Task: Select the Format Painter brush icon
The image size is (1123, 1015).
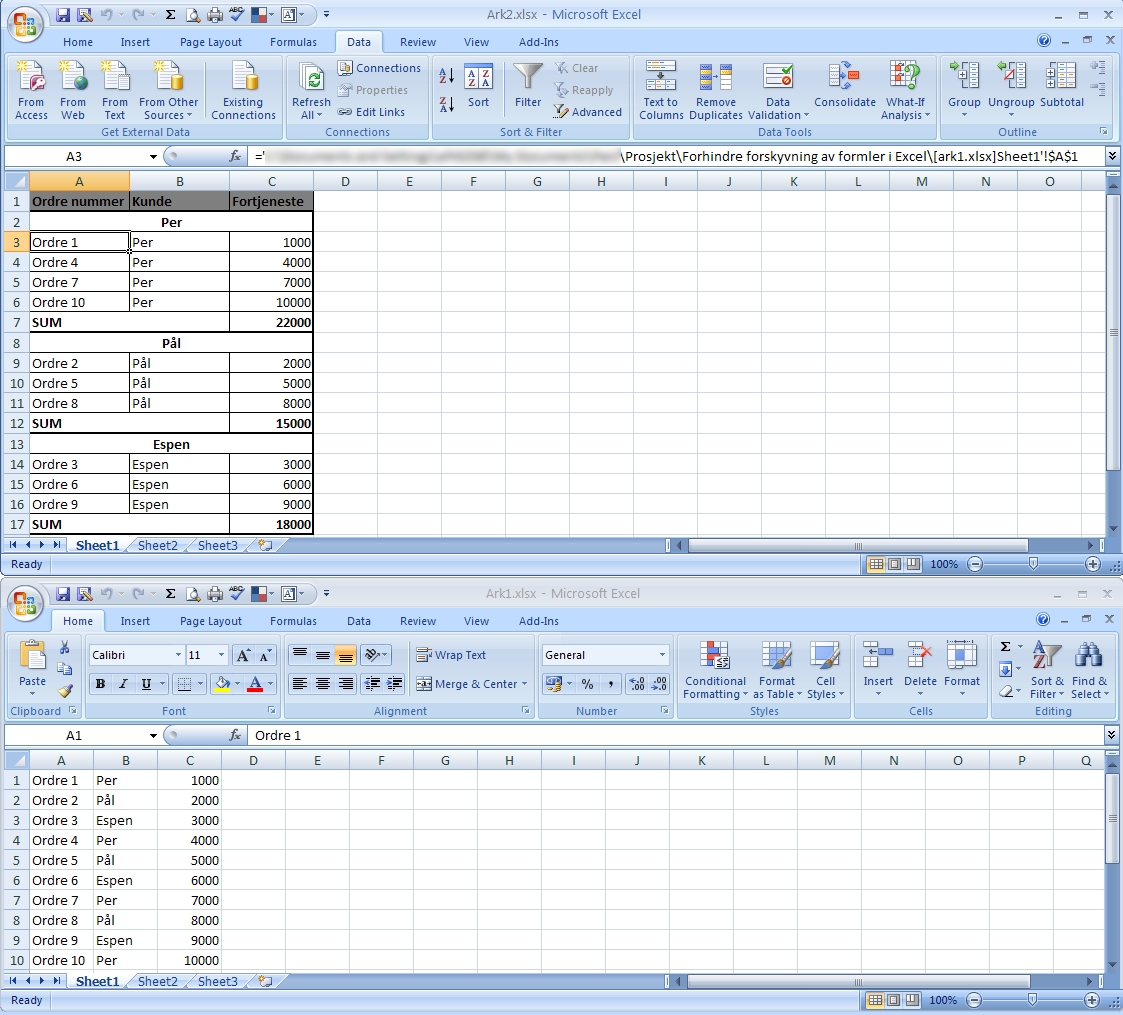Action: [x=65, y=690]
